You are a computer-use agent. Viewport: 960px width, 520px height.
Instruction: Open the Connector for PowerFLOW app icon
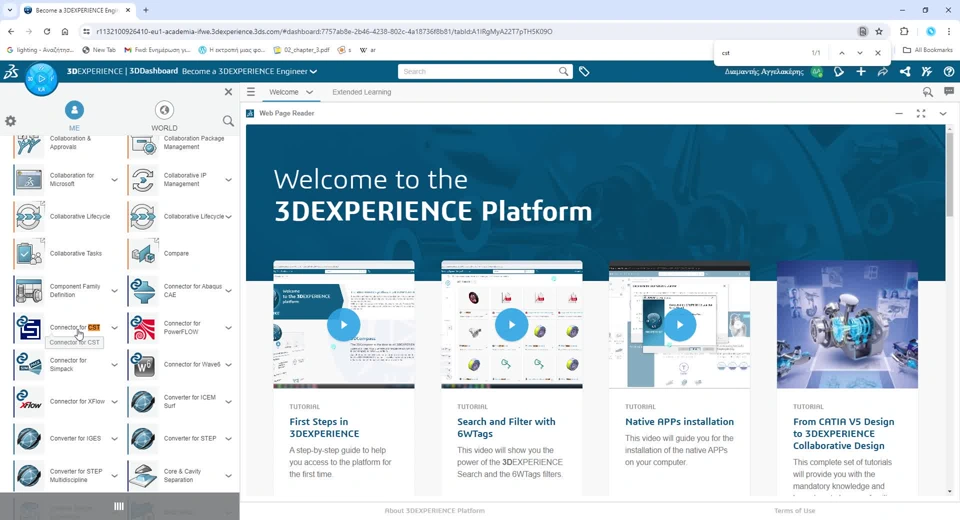click(143, 328)
